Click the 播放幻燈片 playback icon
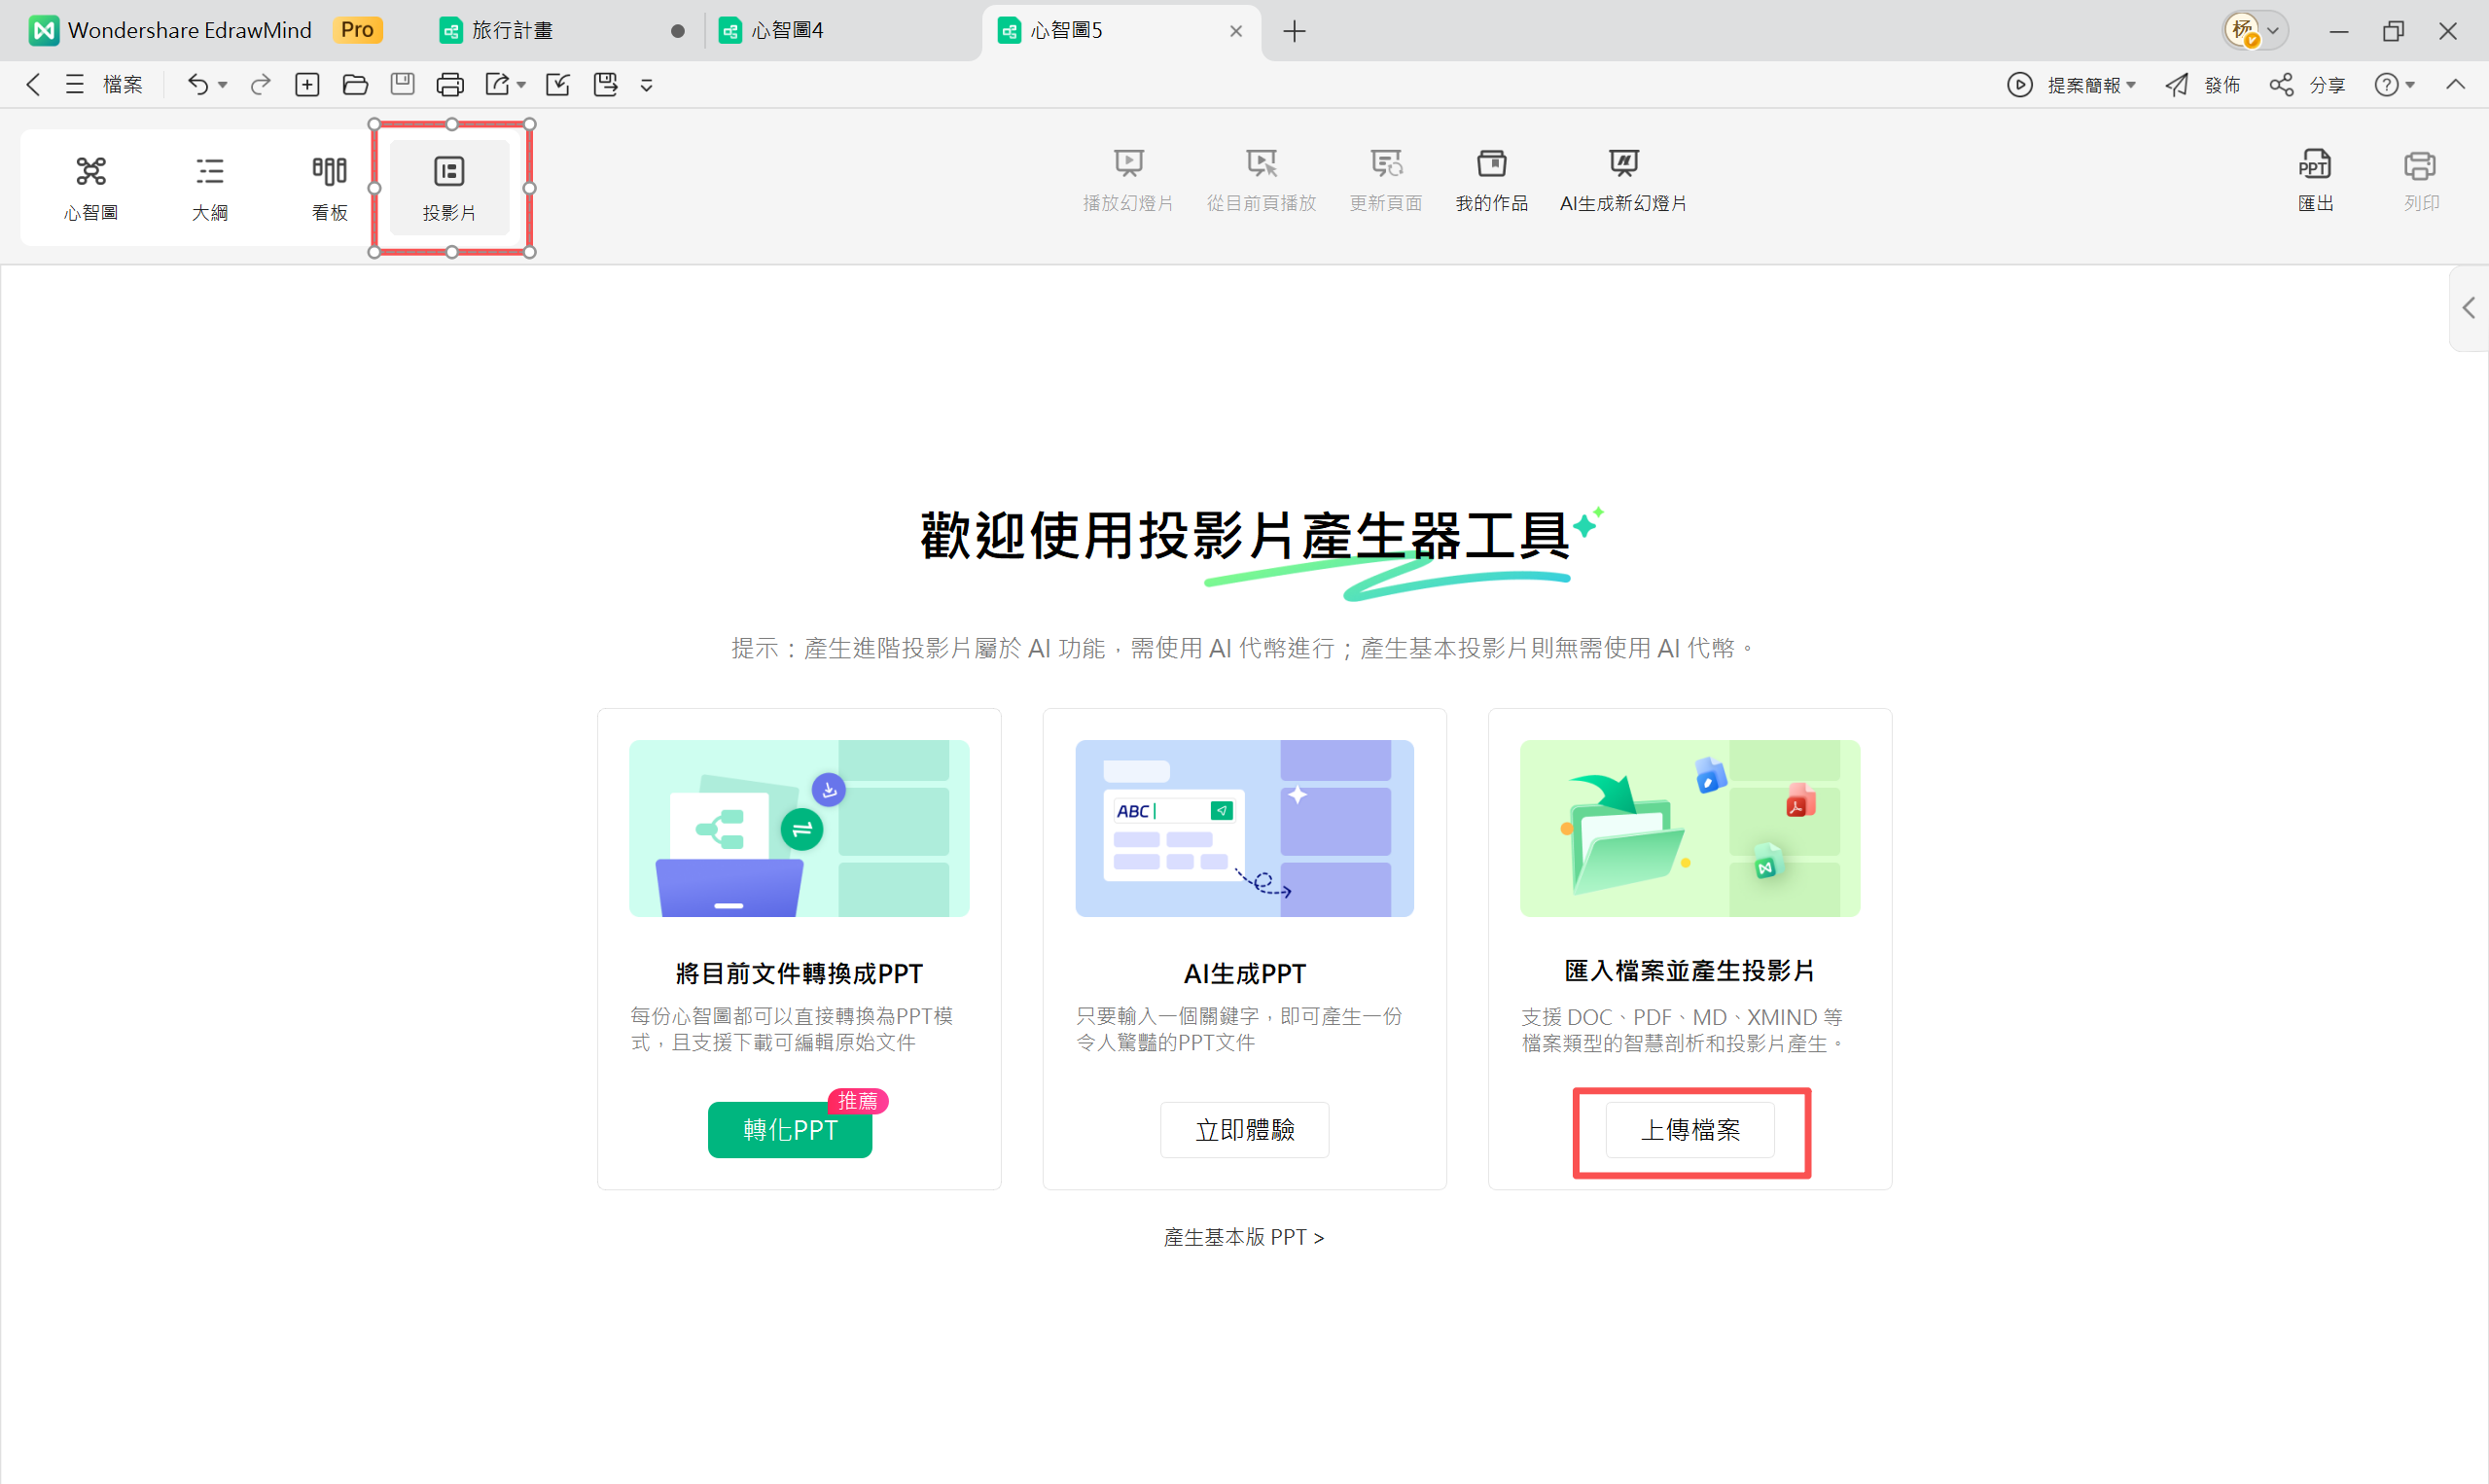This screenshot has width=2489, height=1484. (1128, 178)
